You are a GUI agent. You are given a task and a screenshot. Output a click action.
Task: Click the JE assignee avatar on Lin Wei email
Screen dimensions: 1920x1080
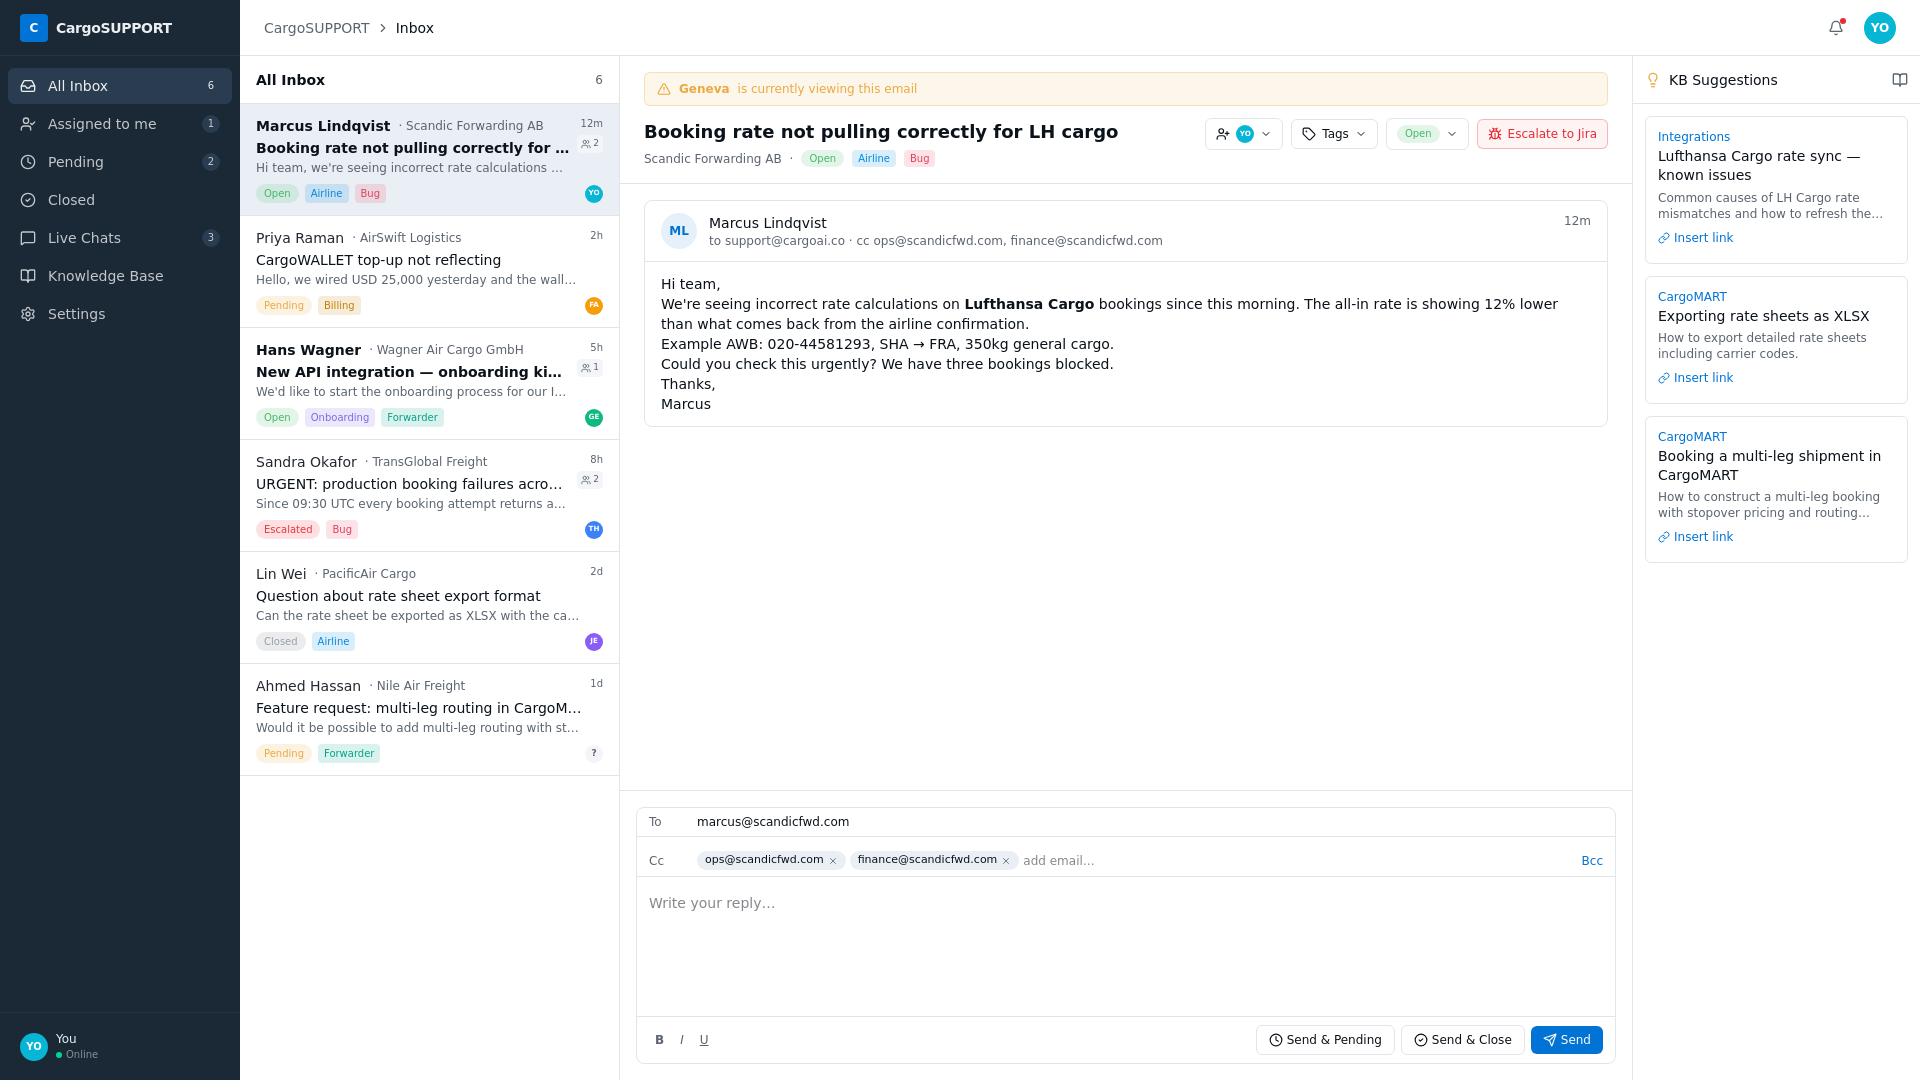pyautogui.click(x=594, y=642)
